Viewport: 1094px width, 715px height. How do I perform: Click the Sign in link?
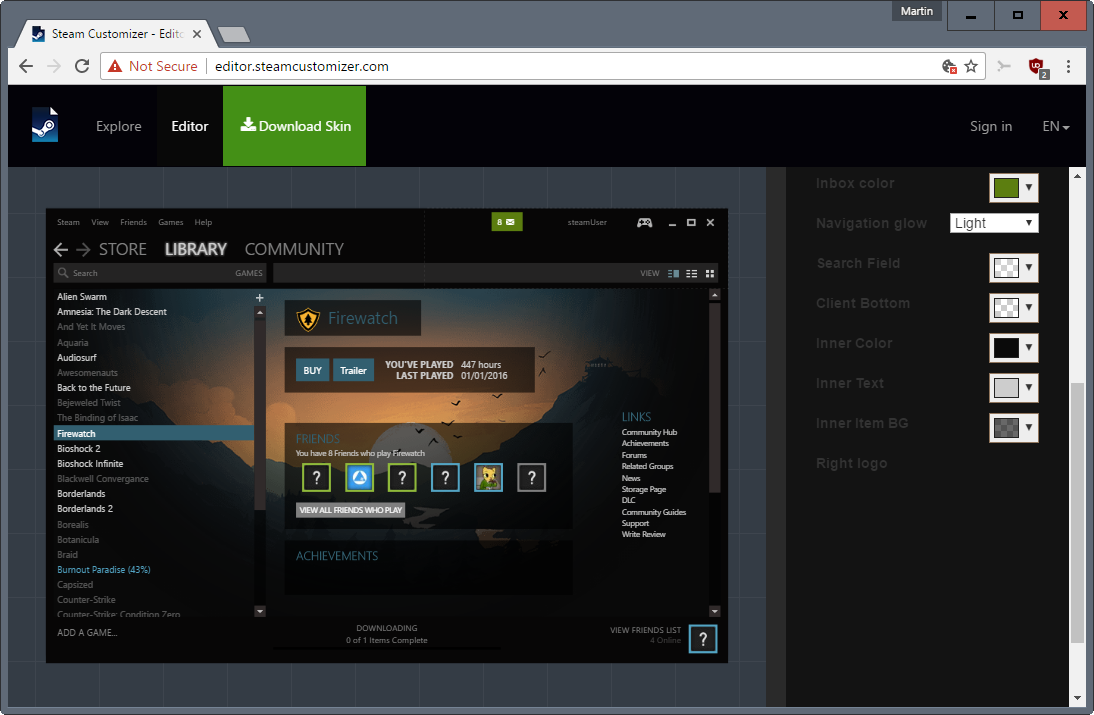point(991,126)
